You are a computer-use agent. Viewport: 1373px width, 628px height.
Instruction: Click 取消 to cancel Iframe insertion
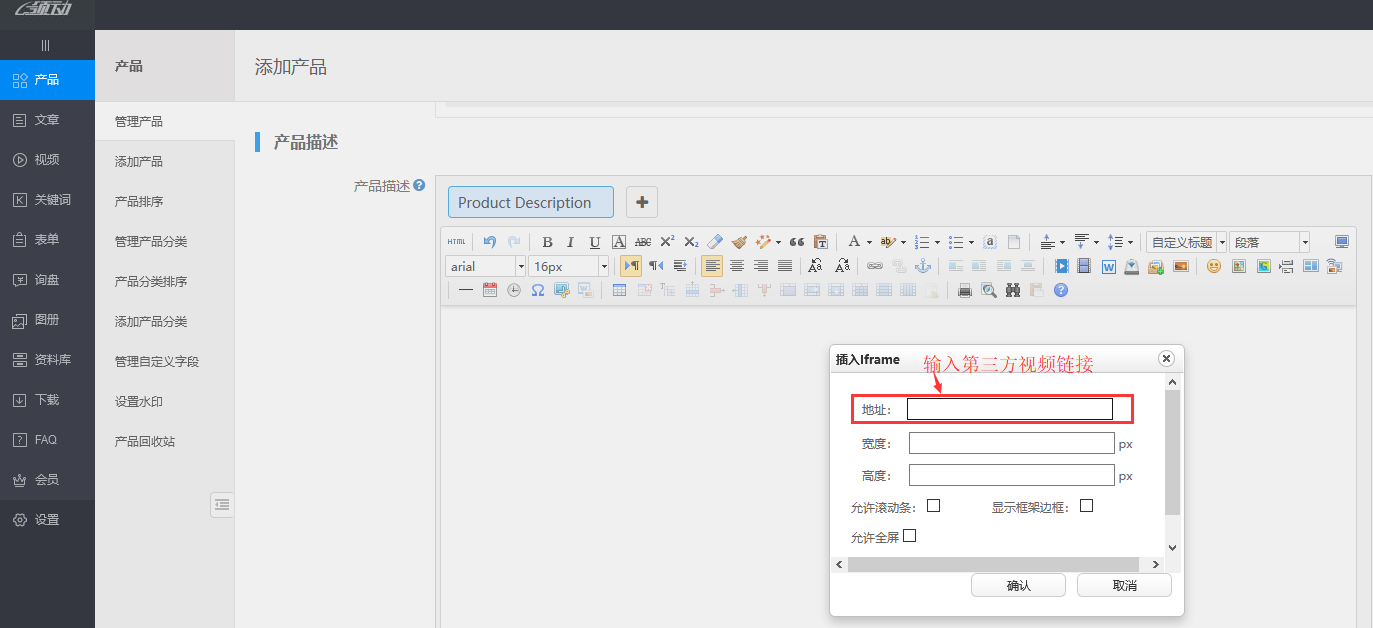pyautogui.click(x=1124, y=585)
